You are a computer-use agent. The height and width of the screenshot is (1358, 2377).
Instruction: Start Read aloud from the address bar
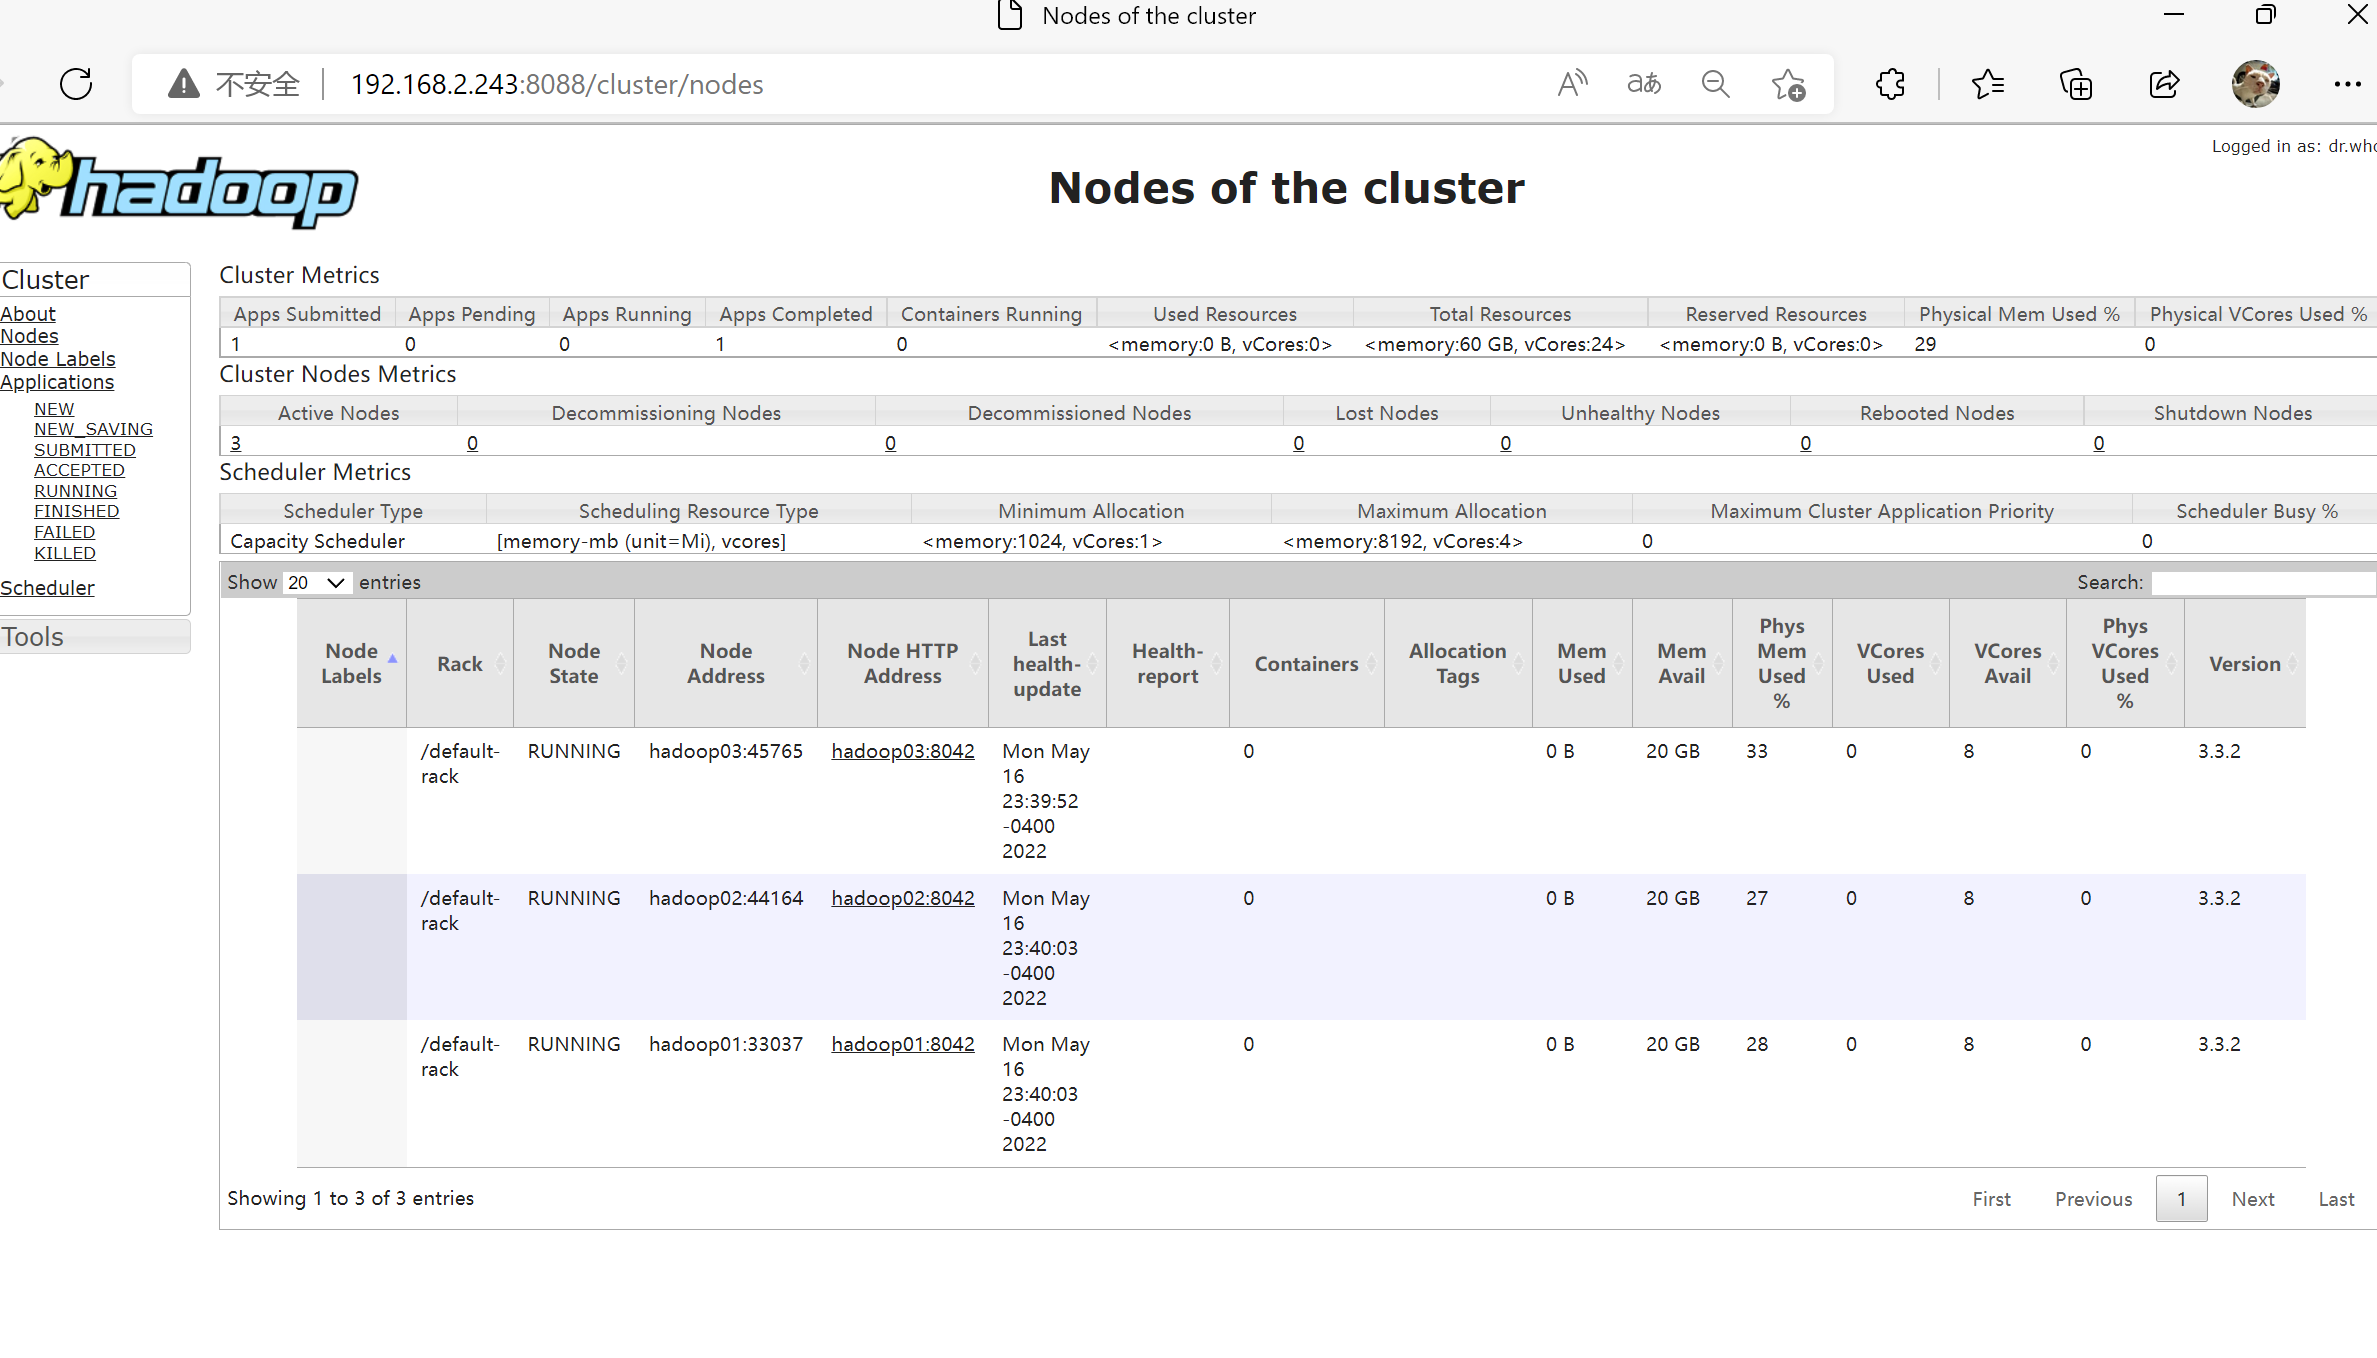tap(1571, 84)
